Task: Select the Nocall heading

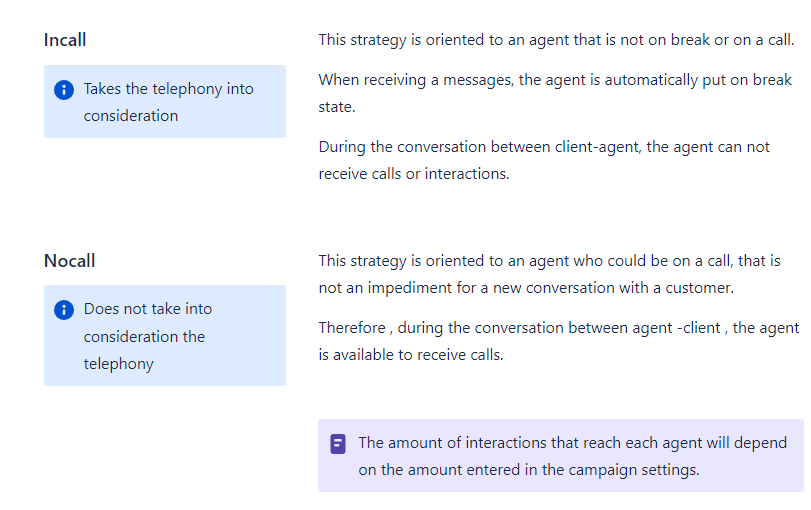Action: click(70, 261)
